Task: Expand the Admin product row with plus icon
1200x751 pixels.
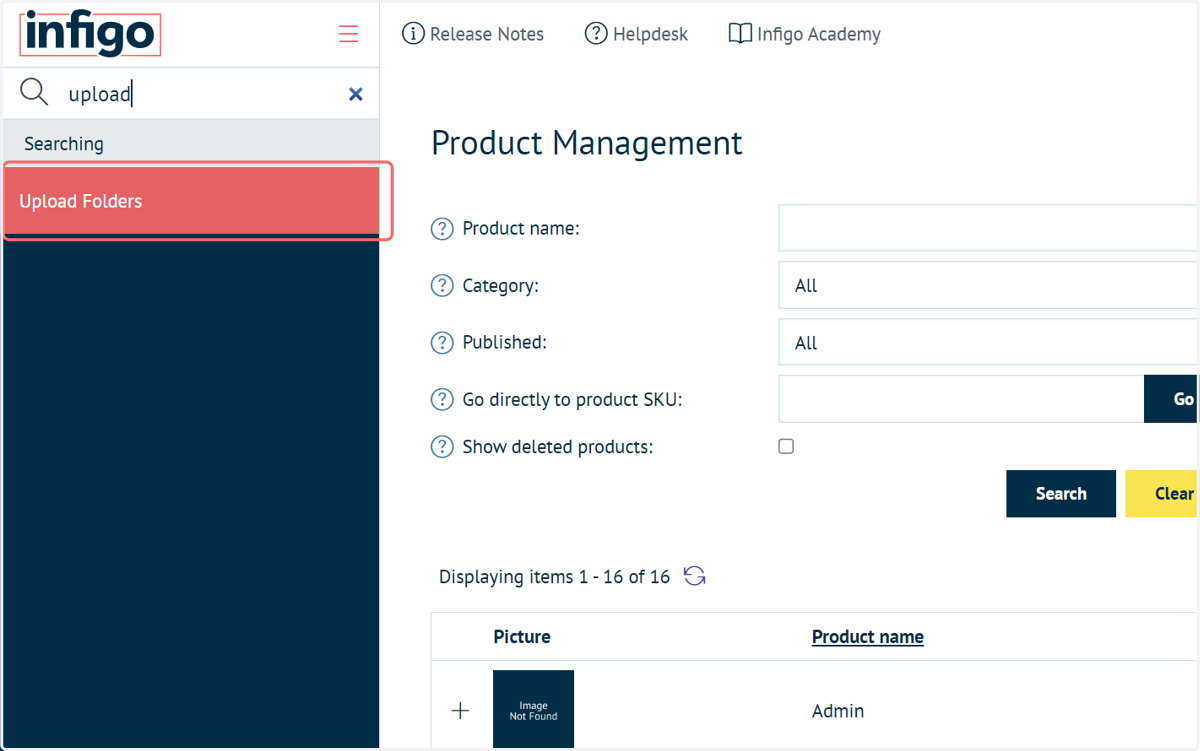Action: click(x=460, y=711)
